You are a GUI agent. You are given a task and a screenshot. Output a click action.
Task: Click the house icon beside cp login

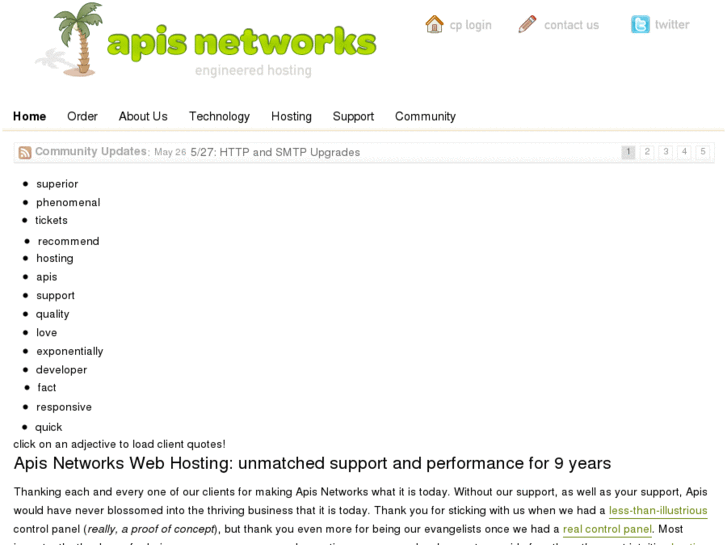click(434, 24)
